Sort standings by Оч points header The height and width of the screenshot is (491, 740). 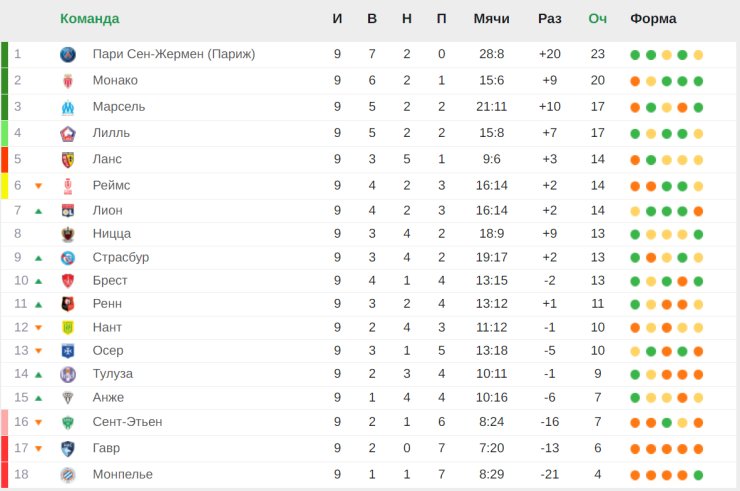click(597, 19)
